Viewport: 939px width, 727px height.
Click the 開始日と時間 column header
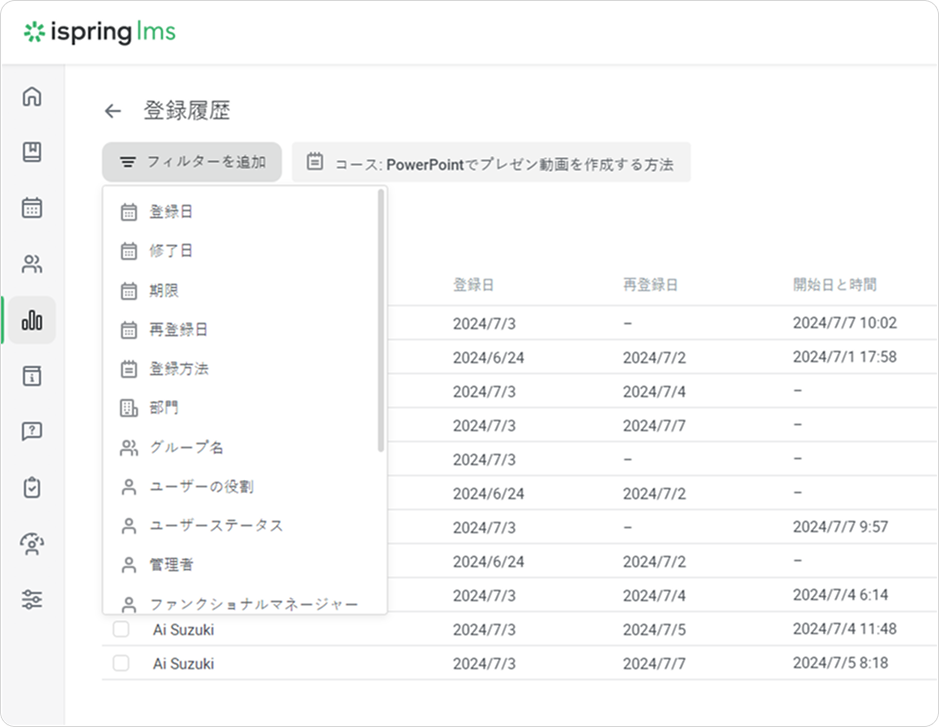coord(834,285)
